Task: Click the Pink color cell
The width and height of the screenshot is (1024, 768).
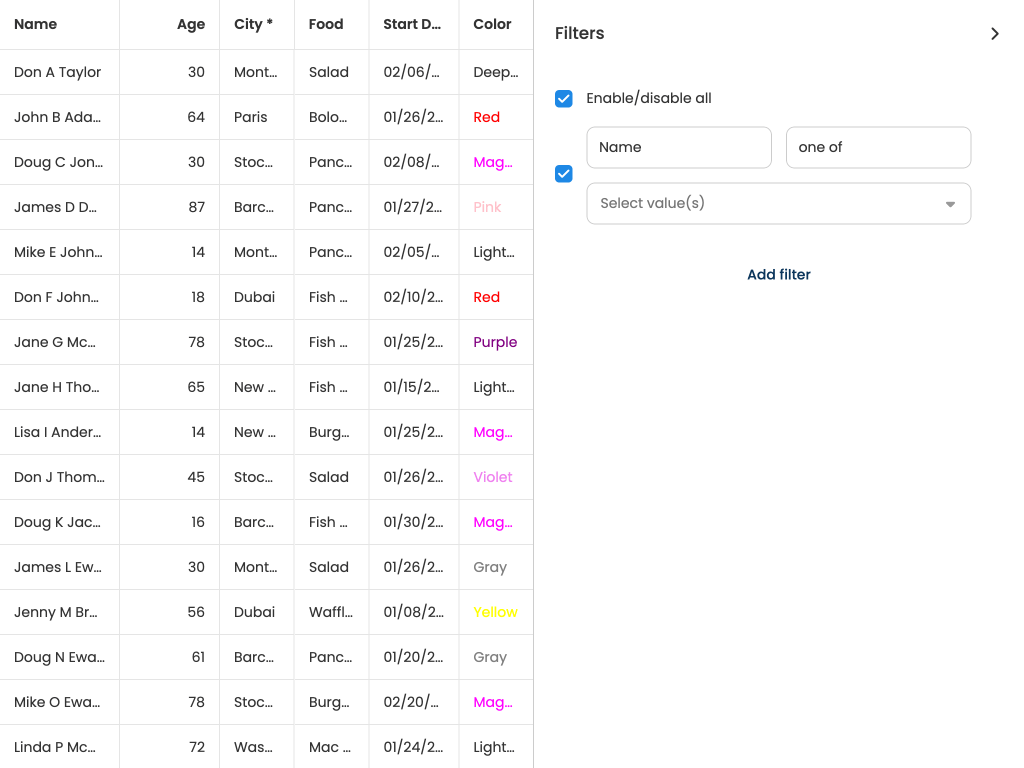Action: [487, 207]
